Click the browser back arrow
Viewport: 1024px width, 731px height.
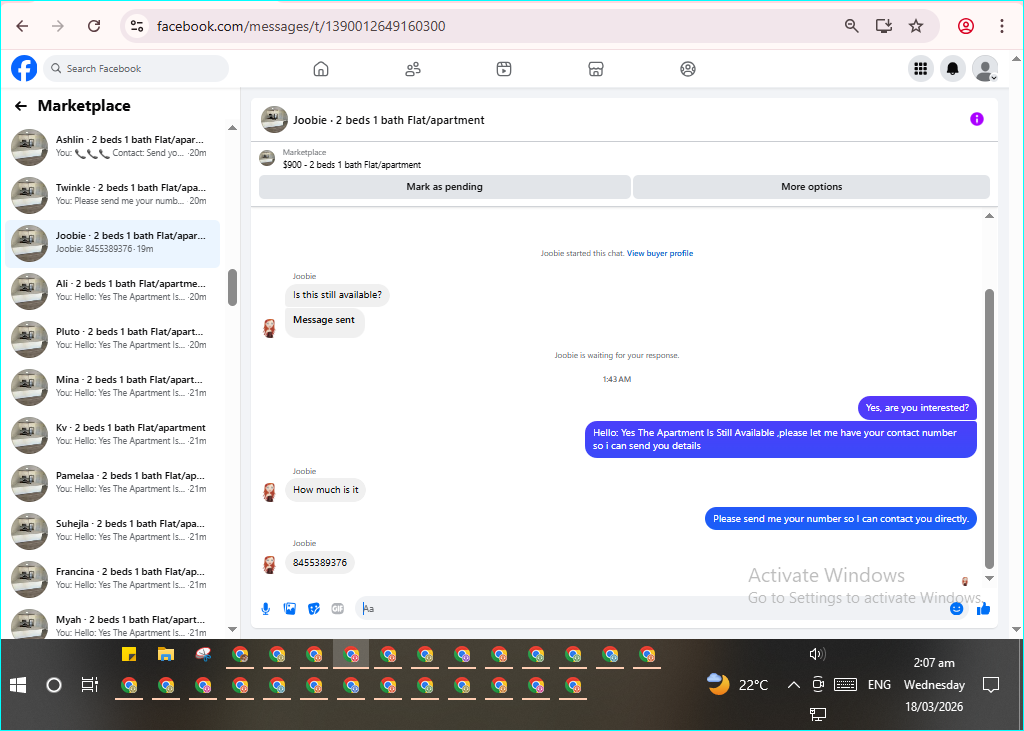22,26
